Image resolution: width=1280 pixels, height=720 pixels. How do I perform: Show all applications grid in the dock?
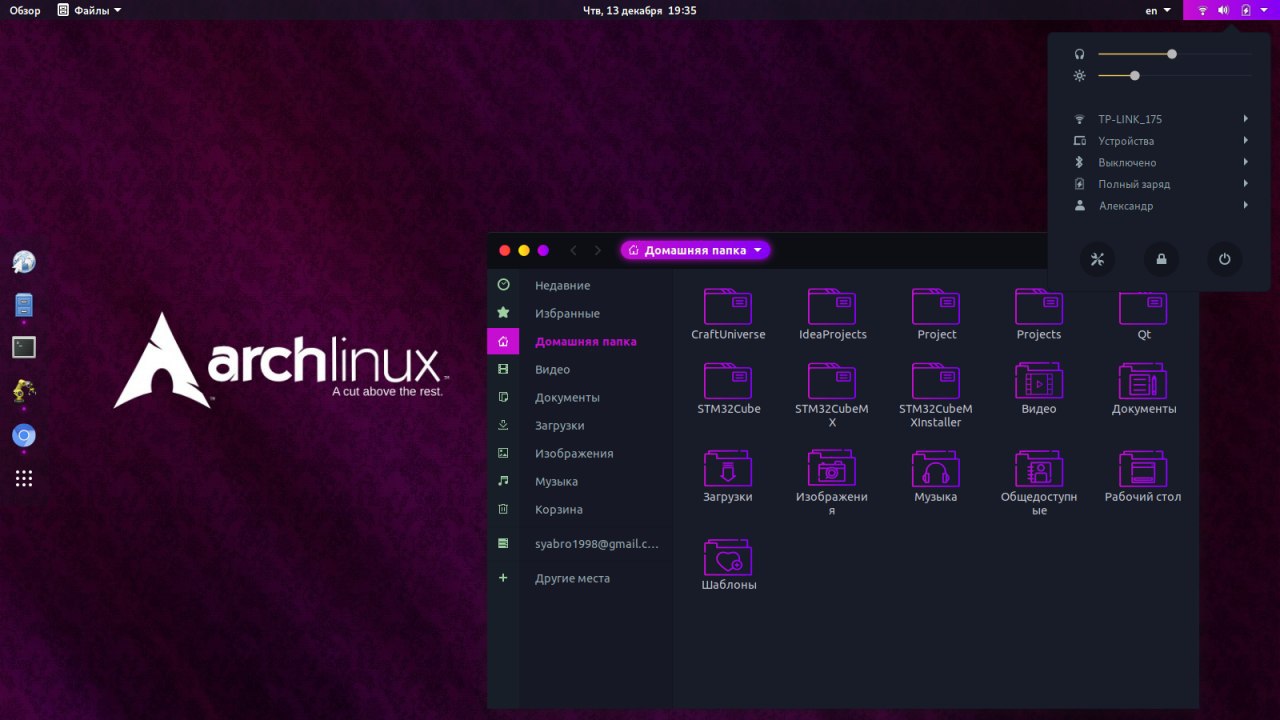click(x=24, y=479)
